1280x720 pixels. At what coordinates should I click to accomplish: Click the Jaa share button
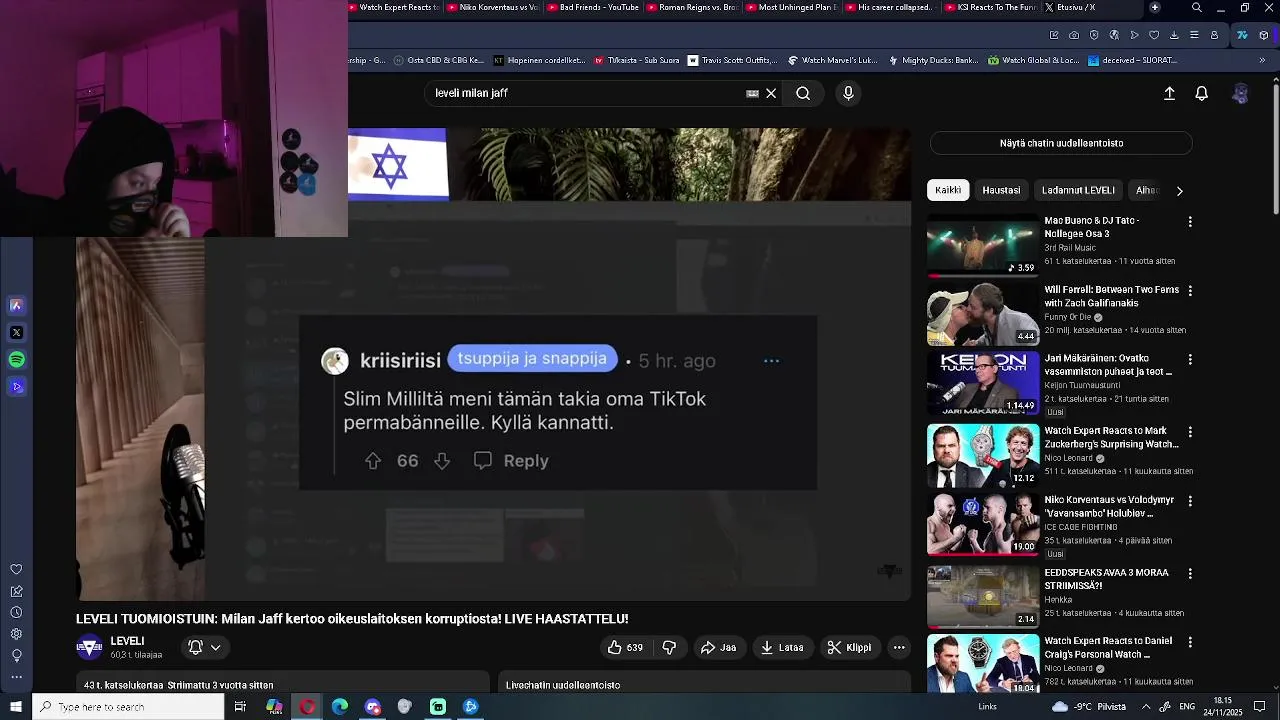point(718,647)
